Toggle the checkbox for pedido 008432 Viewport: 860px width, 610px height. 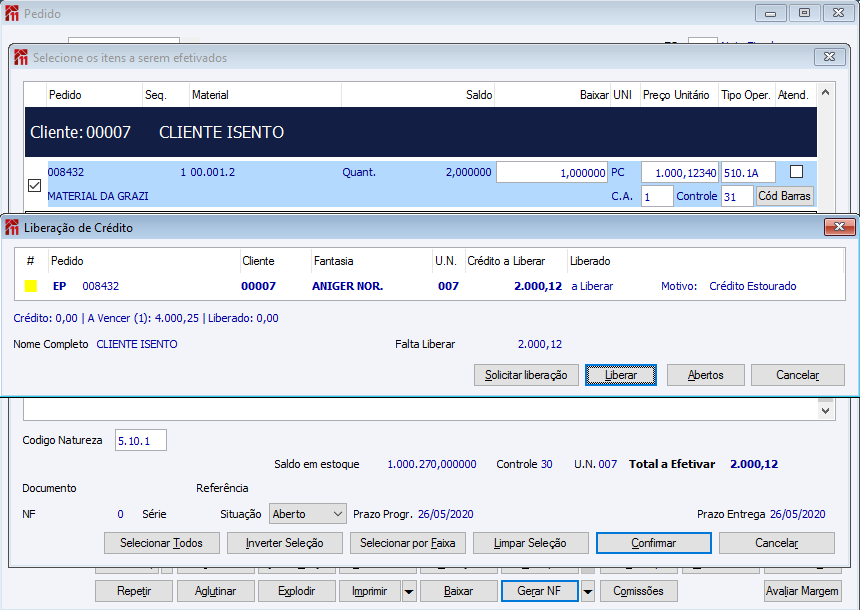pyautogui.click(x=34, y=185)
